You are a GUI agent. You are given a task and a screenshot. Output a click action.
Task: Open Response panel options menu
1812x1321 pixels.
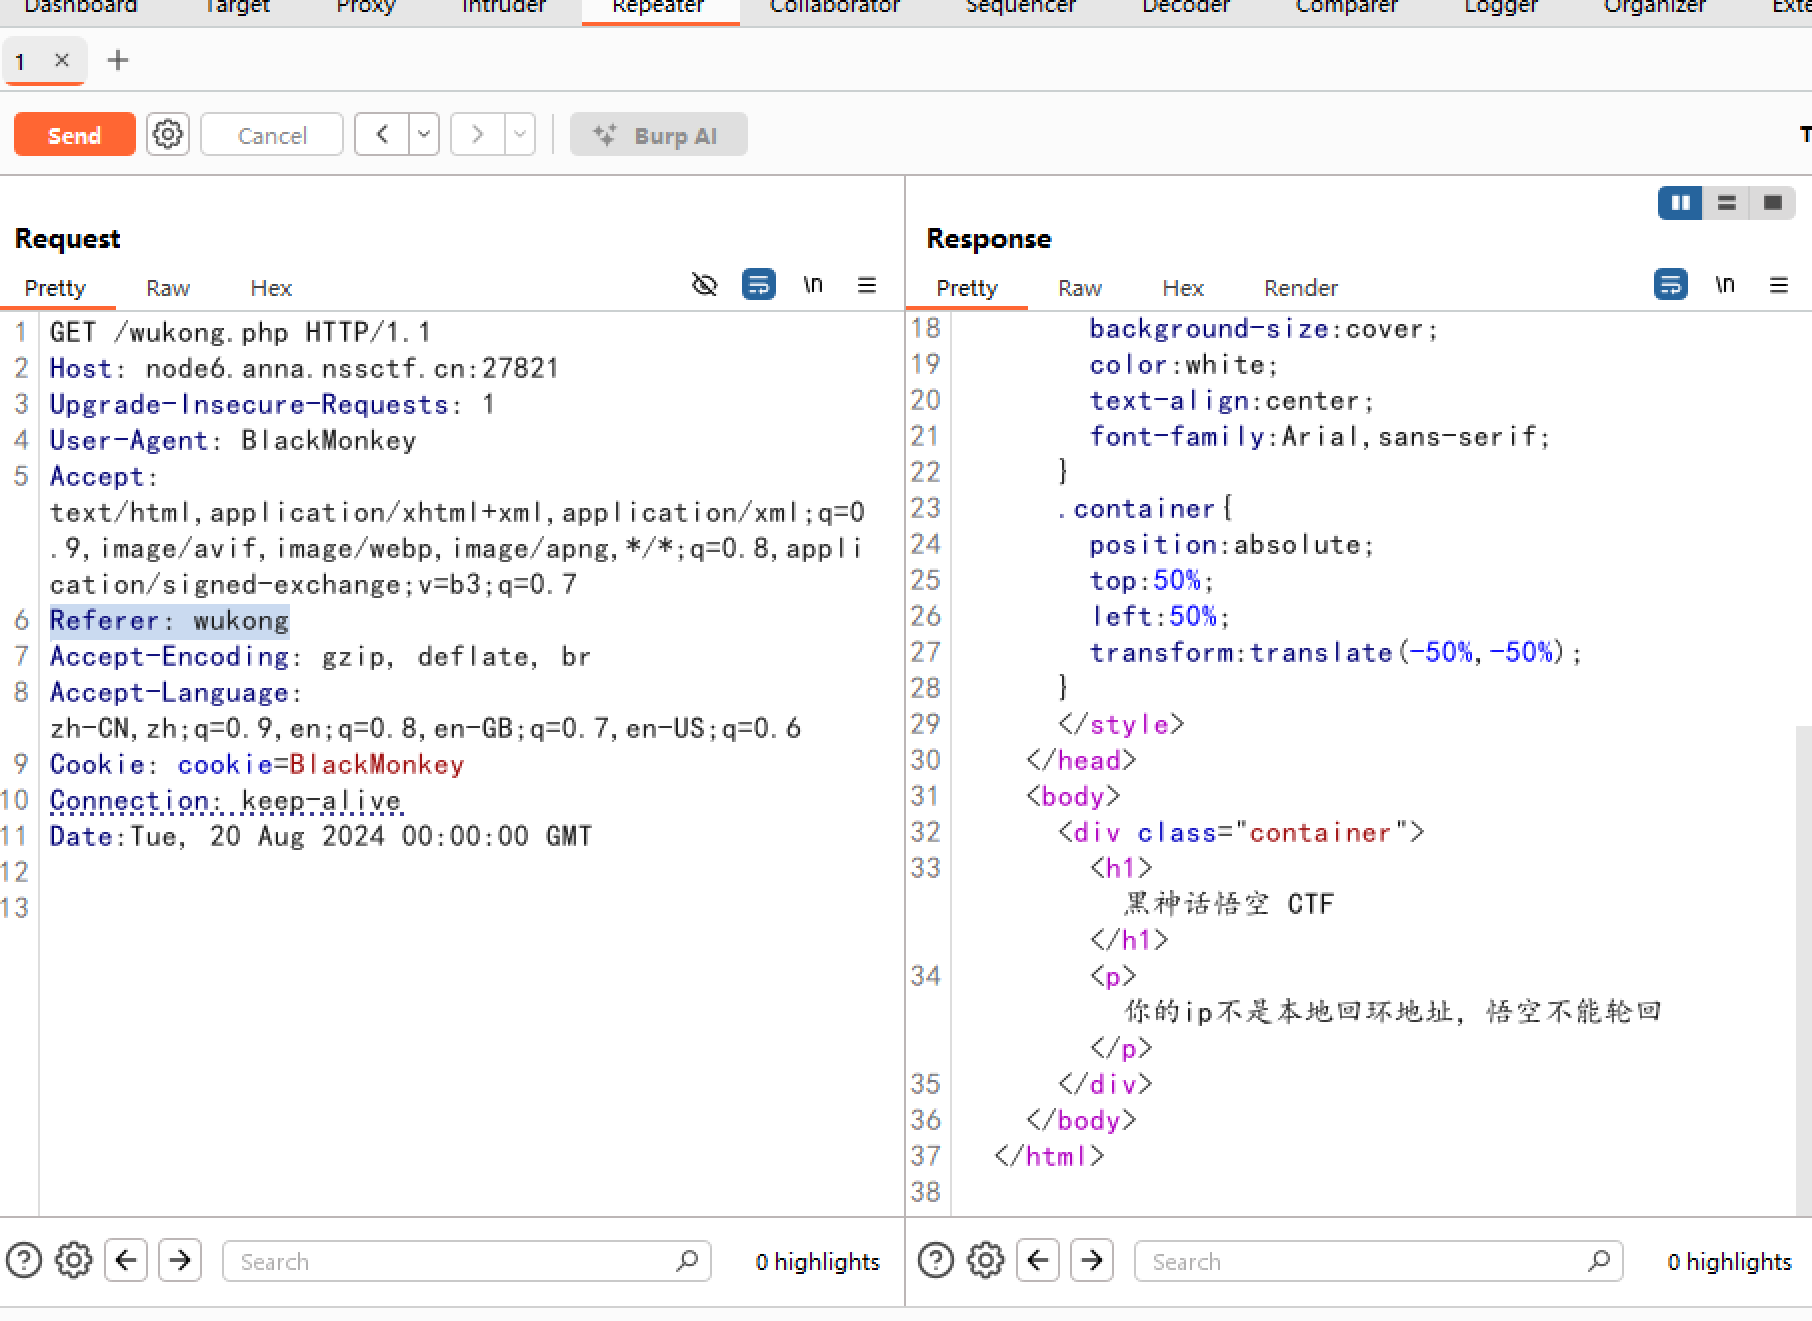pyautogui.click(x=1779, y=285)
